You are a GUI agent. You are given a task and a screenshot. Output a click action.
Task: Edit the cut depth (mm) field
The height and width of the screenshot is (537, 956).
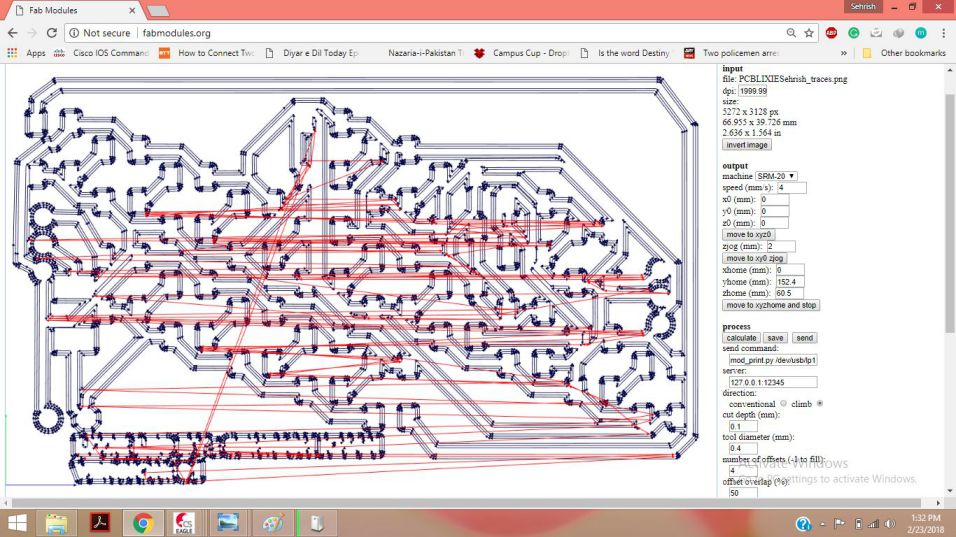coord(743,427)
